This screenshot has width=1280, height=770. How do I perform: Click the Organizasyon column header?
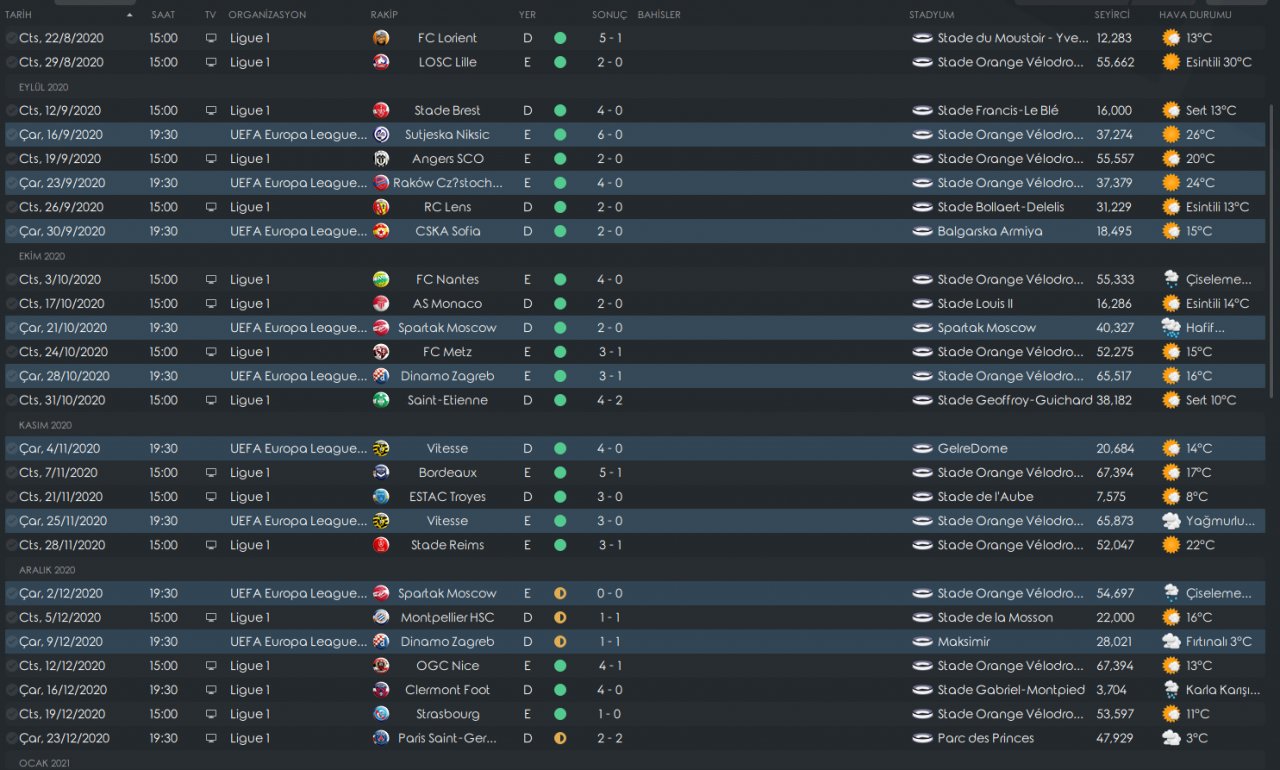click(267, 15)
